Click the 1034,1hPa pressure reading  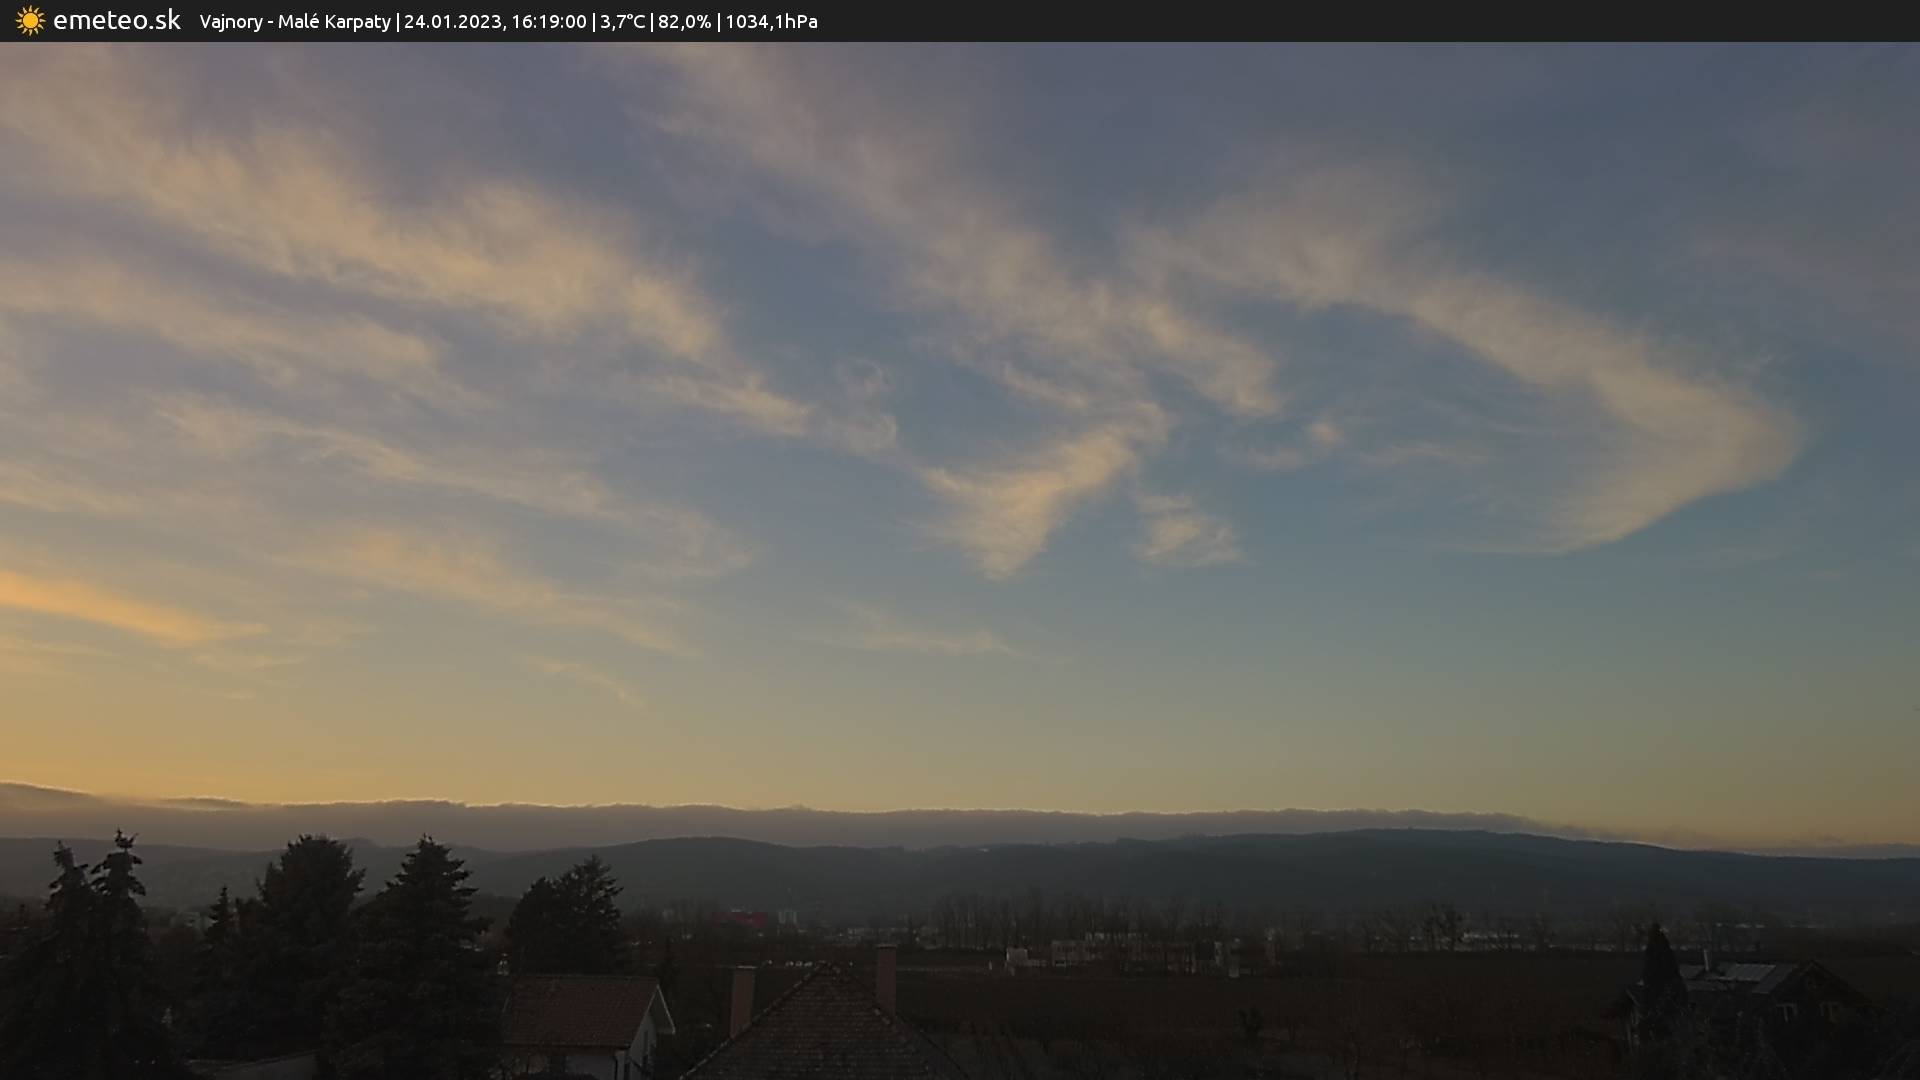[771, 22]
